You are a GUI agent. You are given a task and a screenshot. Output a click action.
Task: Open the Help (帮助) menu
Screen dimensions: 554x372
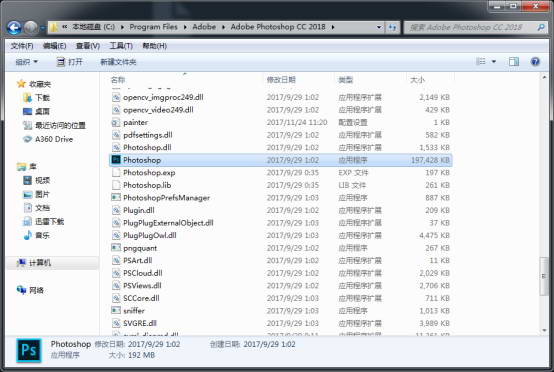pos(154,46)
